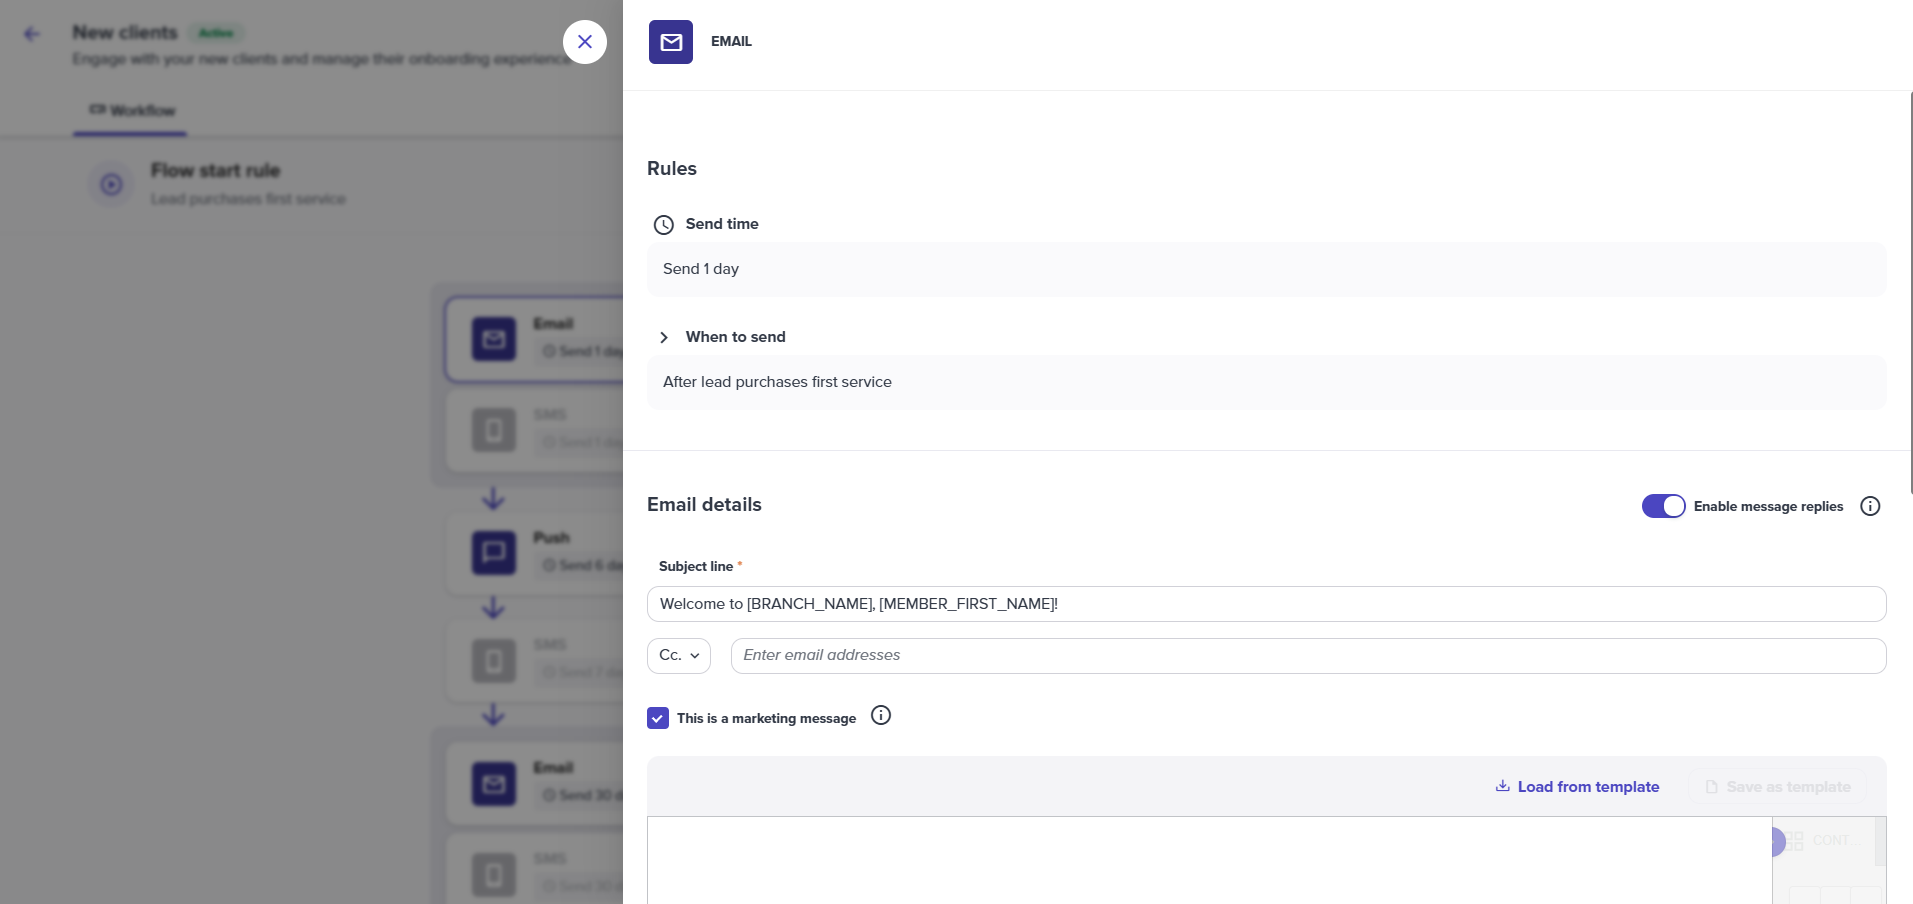Open After lead purchases first service rule
This screenshot has height=904, width=1913.
pyautogui.click(x=1266, y=382)
